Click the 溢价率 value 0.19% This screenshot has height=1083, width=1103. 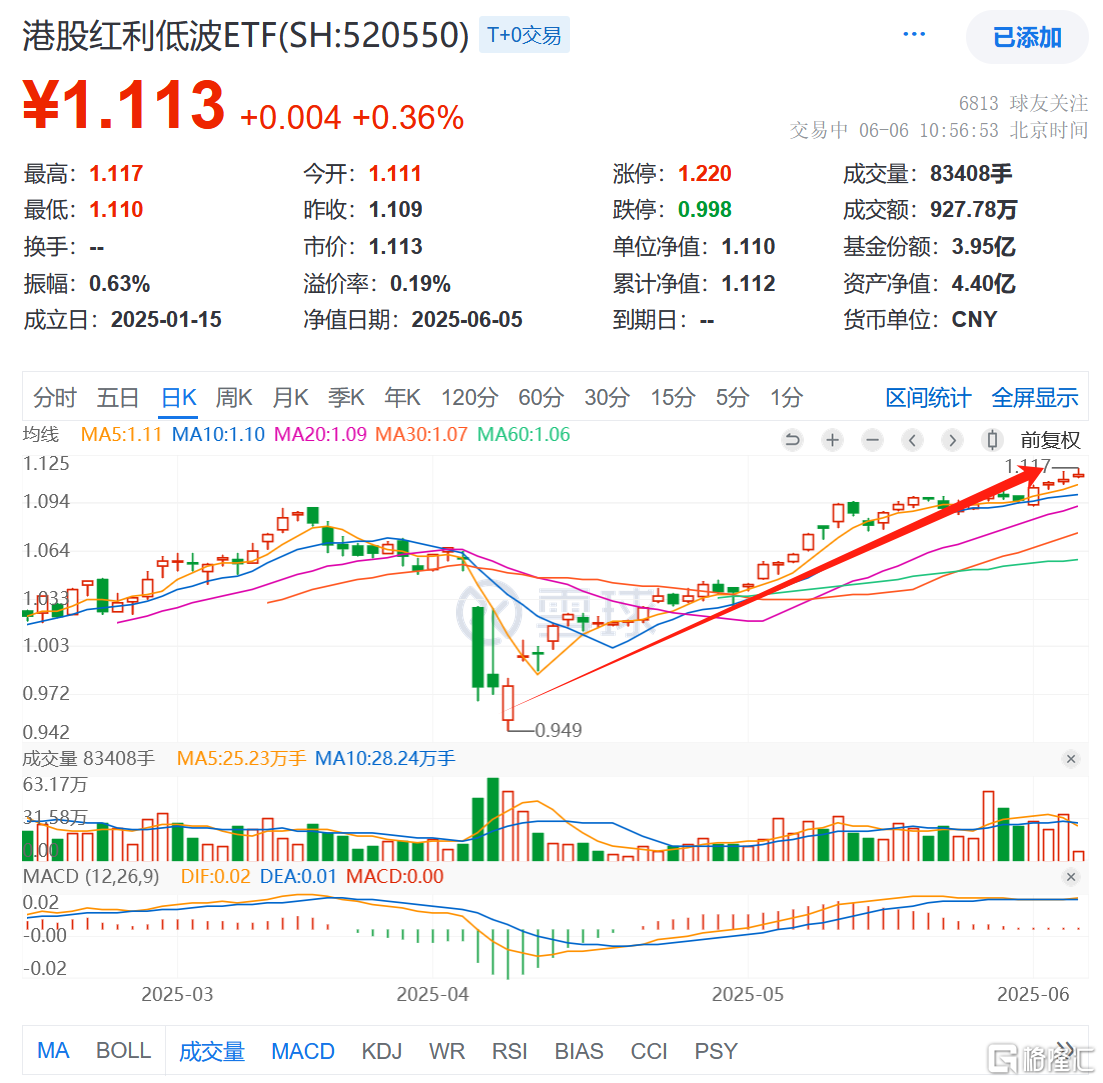point(420,283)
